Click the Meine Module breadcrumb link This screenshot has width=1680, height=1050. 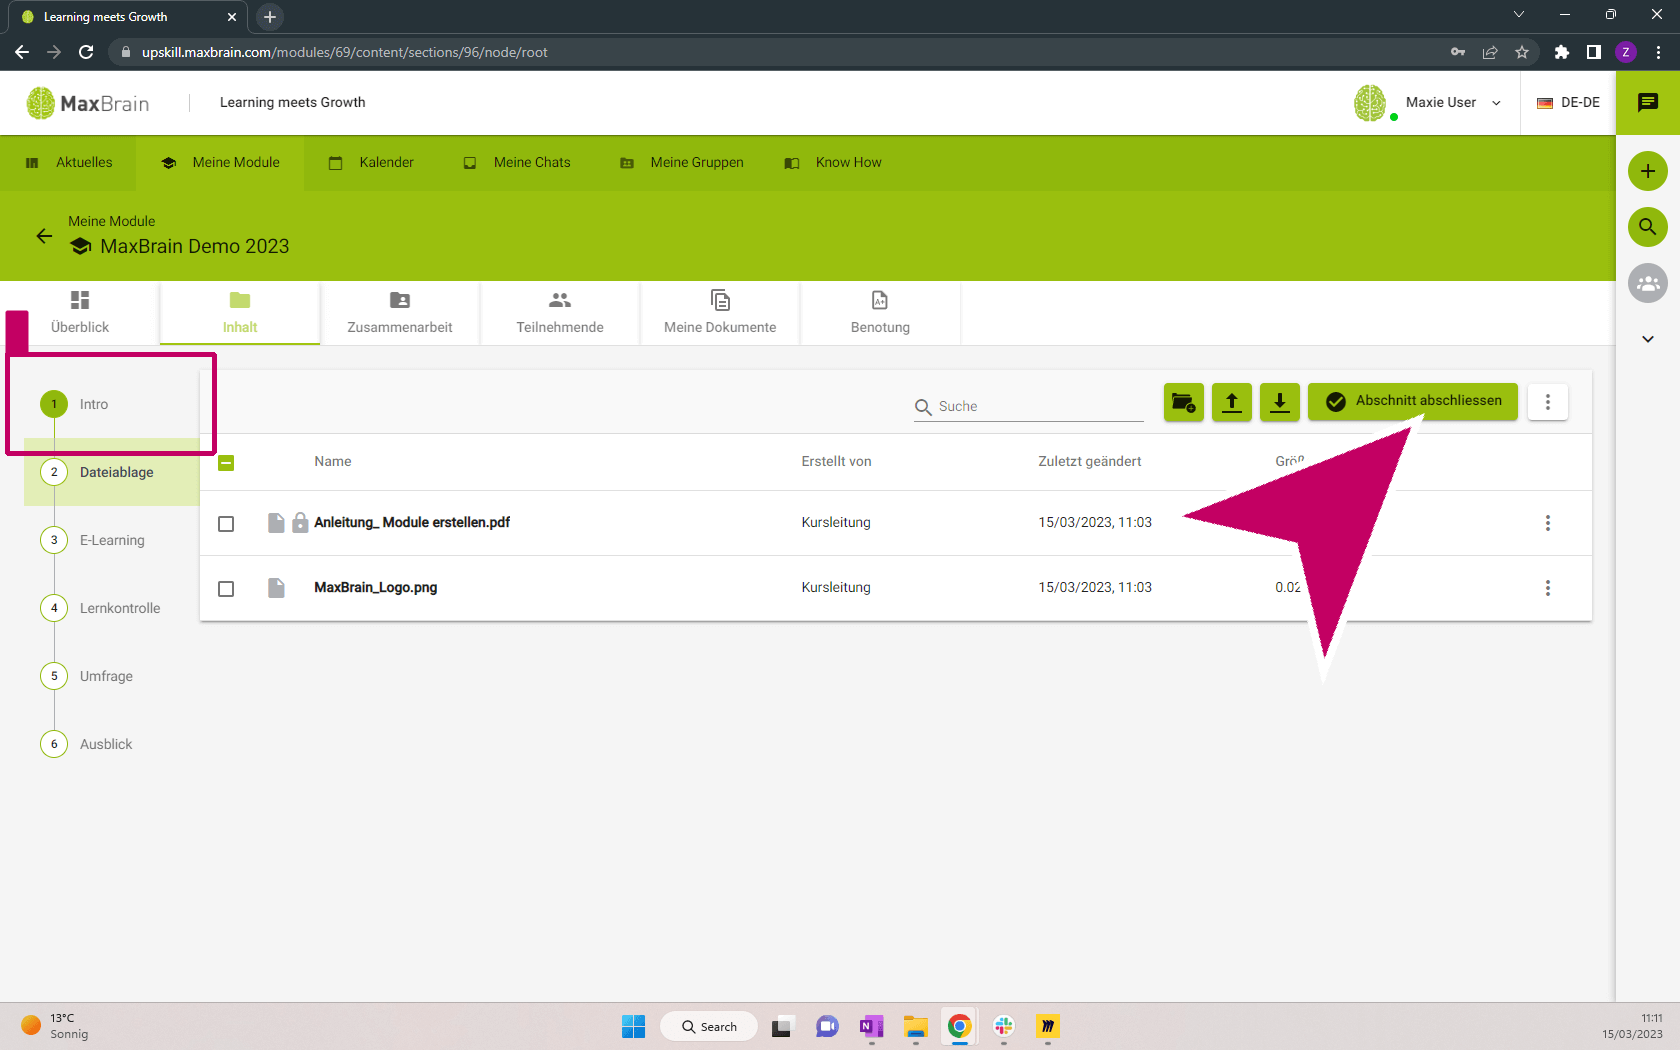click(x=111, y=221)
